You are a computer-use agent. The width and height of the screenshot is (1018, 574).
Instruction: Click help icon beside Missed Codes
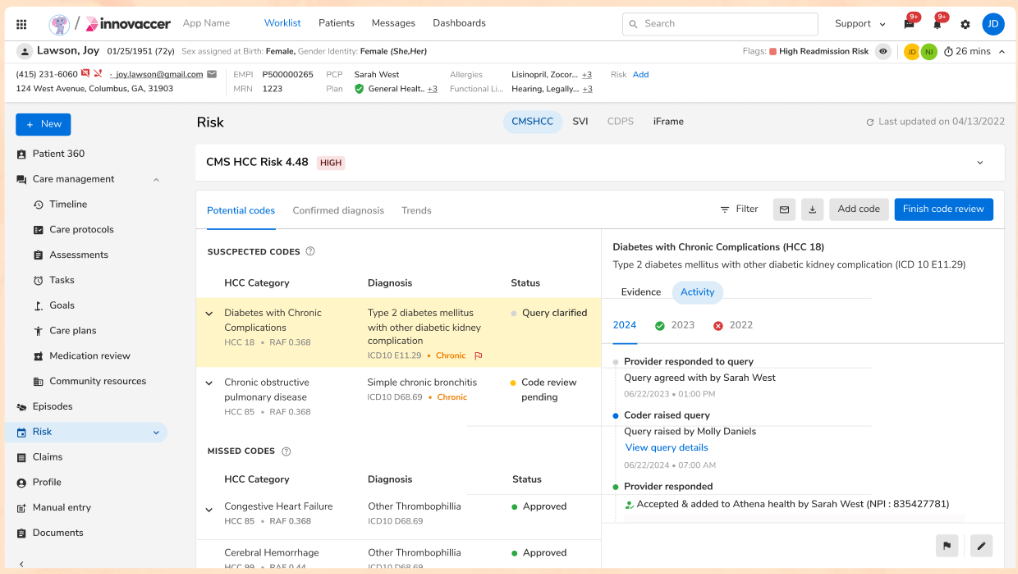coord(286,452)
